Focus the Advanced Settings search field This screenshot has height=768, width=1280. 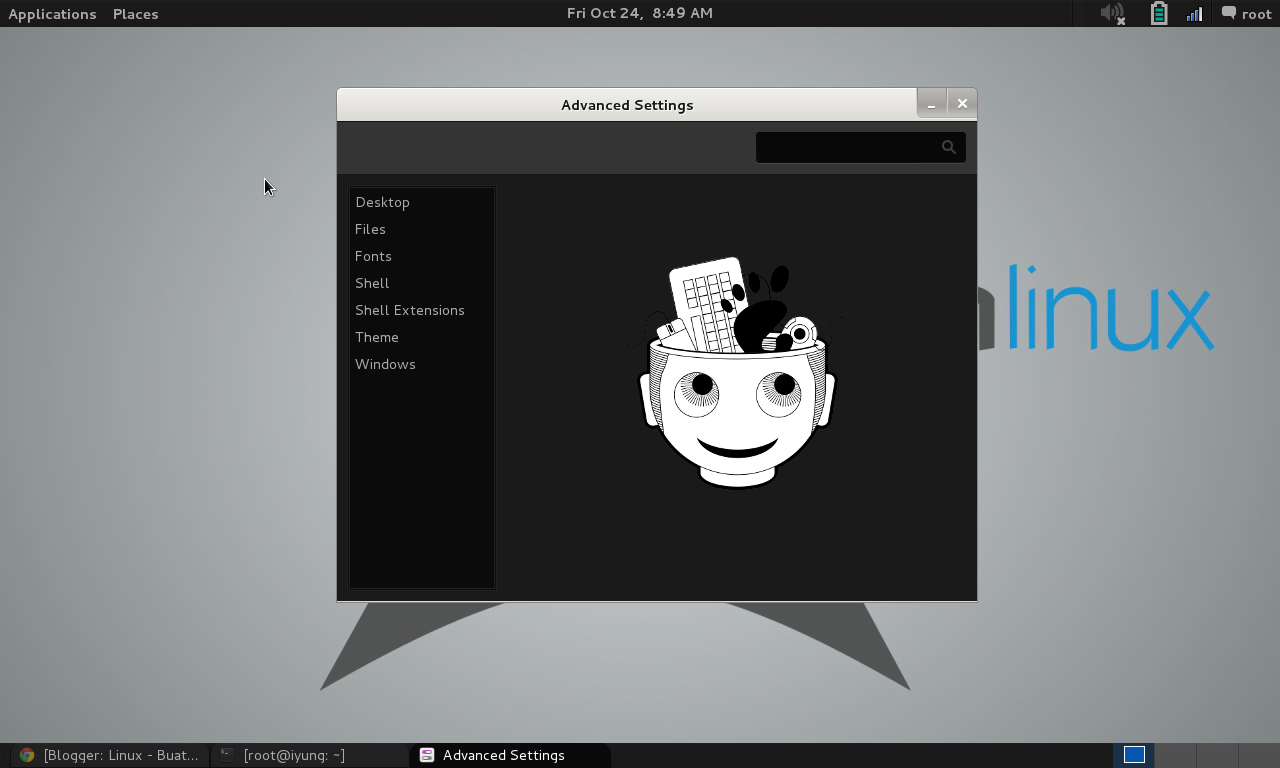click(860, 147)
